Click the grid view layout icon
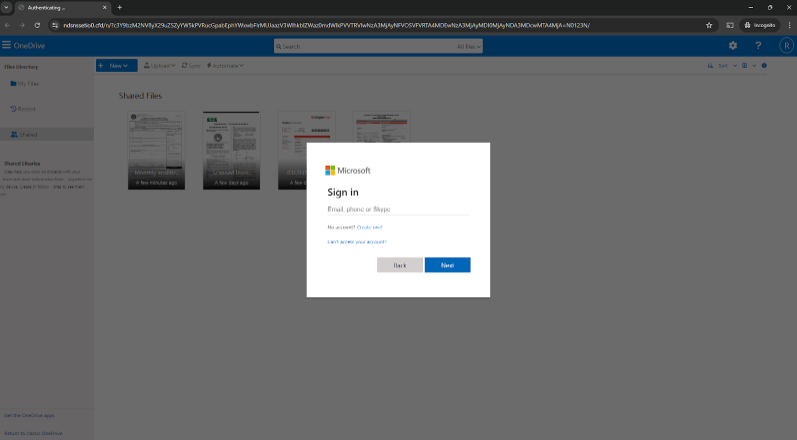Image resolution: width=797 pixels, height=440 pixels. [744, 66]
